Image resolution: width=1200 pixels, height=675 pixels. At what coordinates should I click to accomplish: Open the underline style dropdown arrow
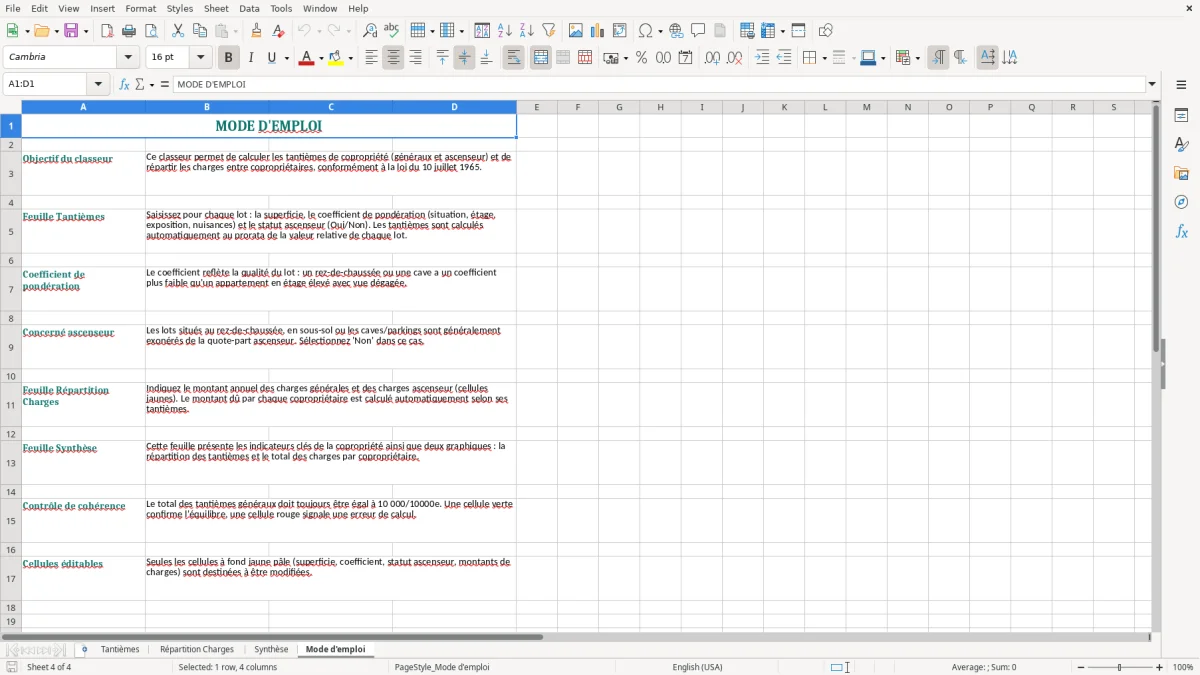pos(286,58)
